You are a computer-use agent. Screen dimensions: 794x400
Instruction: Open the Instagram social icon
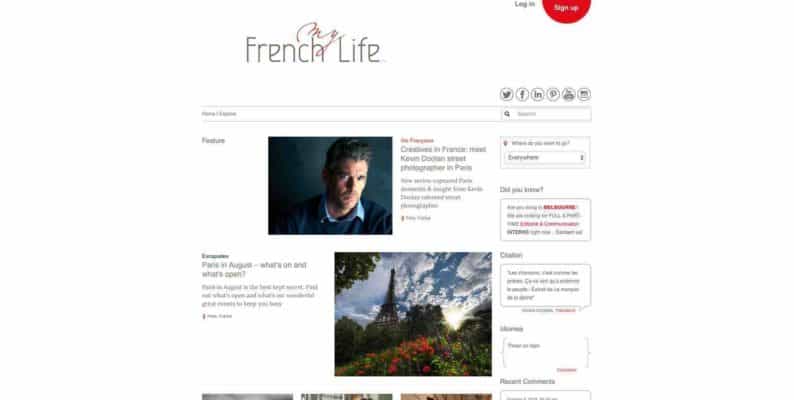(x=584, y=94)
